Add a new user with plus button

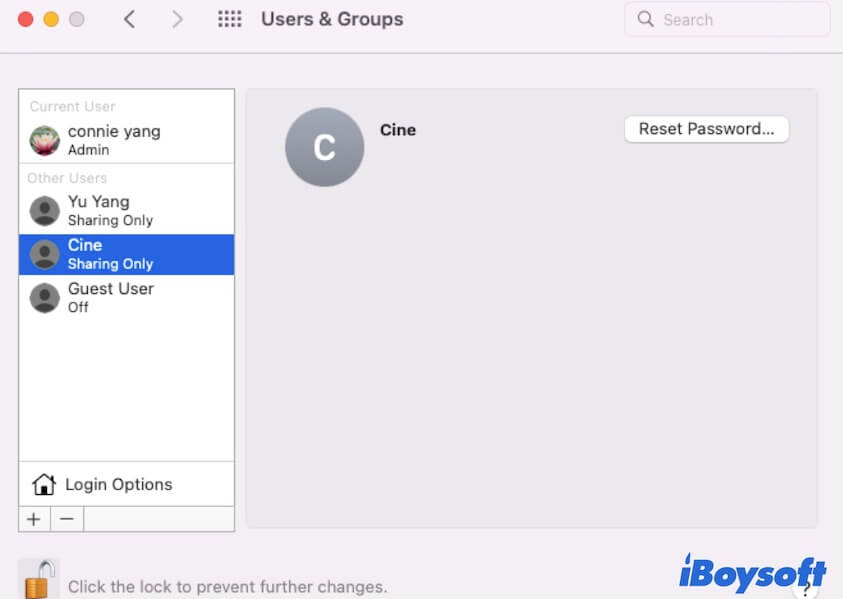33,519
